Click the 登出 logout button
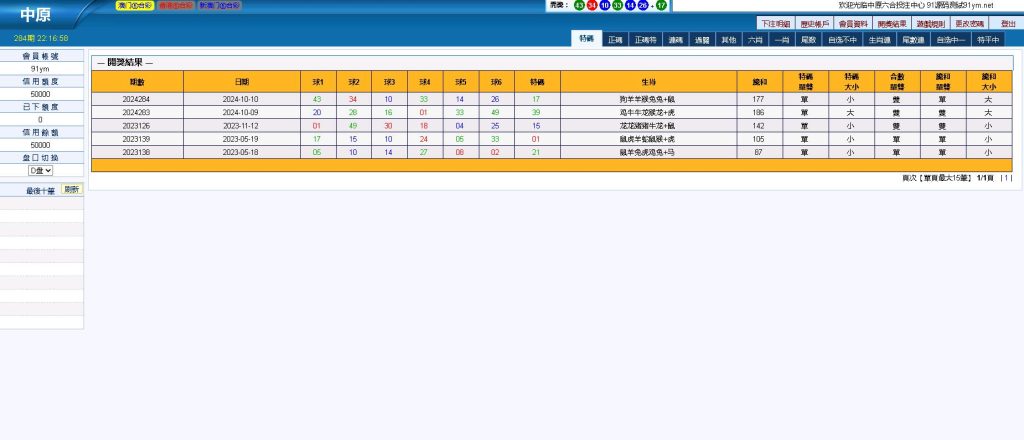 click(1007, 23)
